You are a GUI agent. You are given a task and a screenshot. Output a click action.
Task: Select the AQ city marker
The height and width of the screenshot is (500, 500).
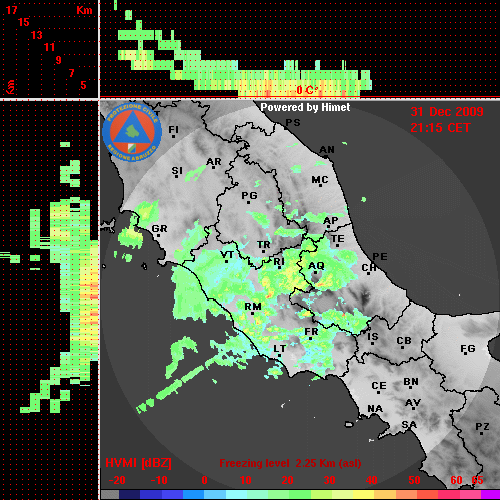click(315, 273)
